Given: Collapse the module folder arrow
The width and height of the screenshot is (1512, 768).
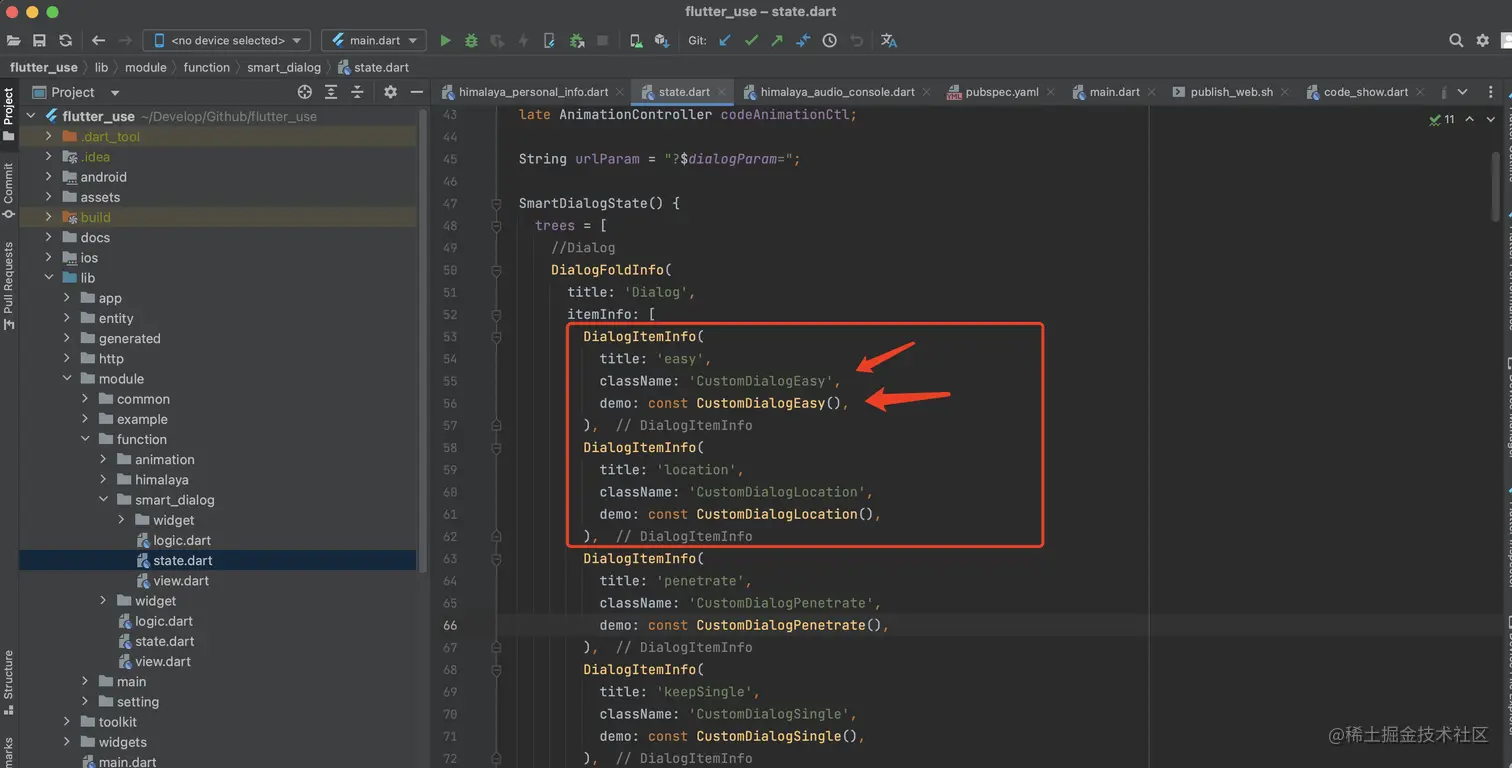Looking at the screenshot, I should [66, 379].
